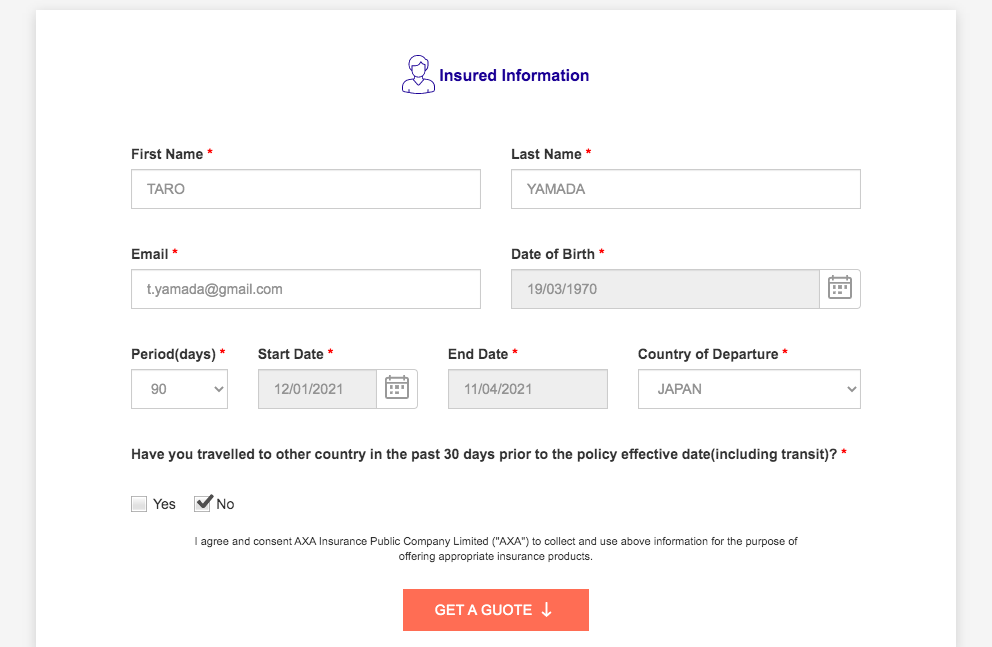Click the Date of Birth date field
This screenshot has width=992, height=647.
pos(665,289)
